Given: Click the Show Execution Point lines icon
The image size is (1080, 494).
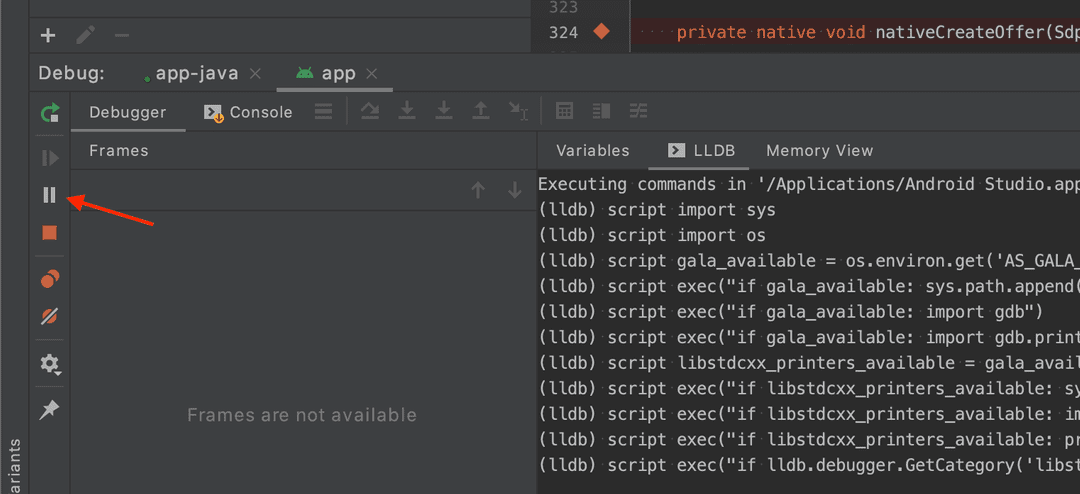Looking at the screenshot, I should [323, 111].
